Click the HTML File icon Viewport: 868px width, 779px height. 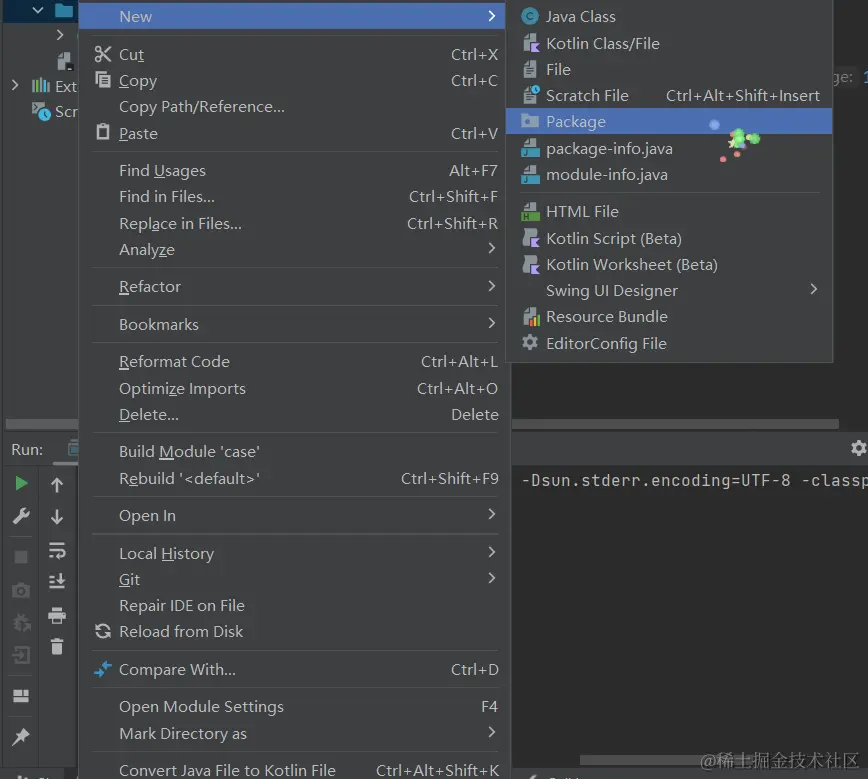pyautogui.click(x=530, y=211)
